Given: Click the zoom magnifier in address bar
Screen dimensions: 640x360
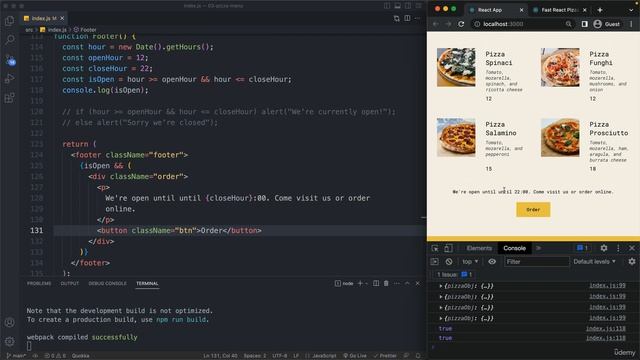Looking at the screenshot, I should pos(569,24).
